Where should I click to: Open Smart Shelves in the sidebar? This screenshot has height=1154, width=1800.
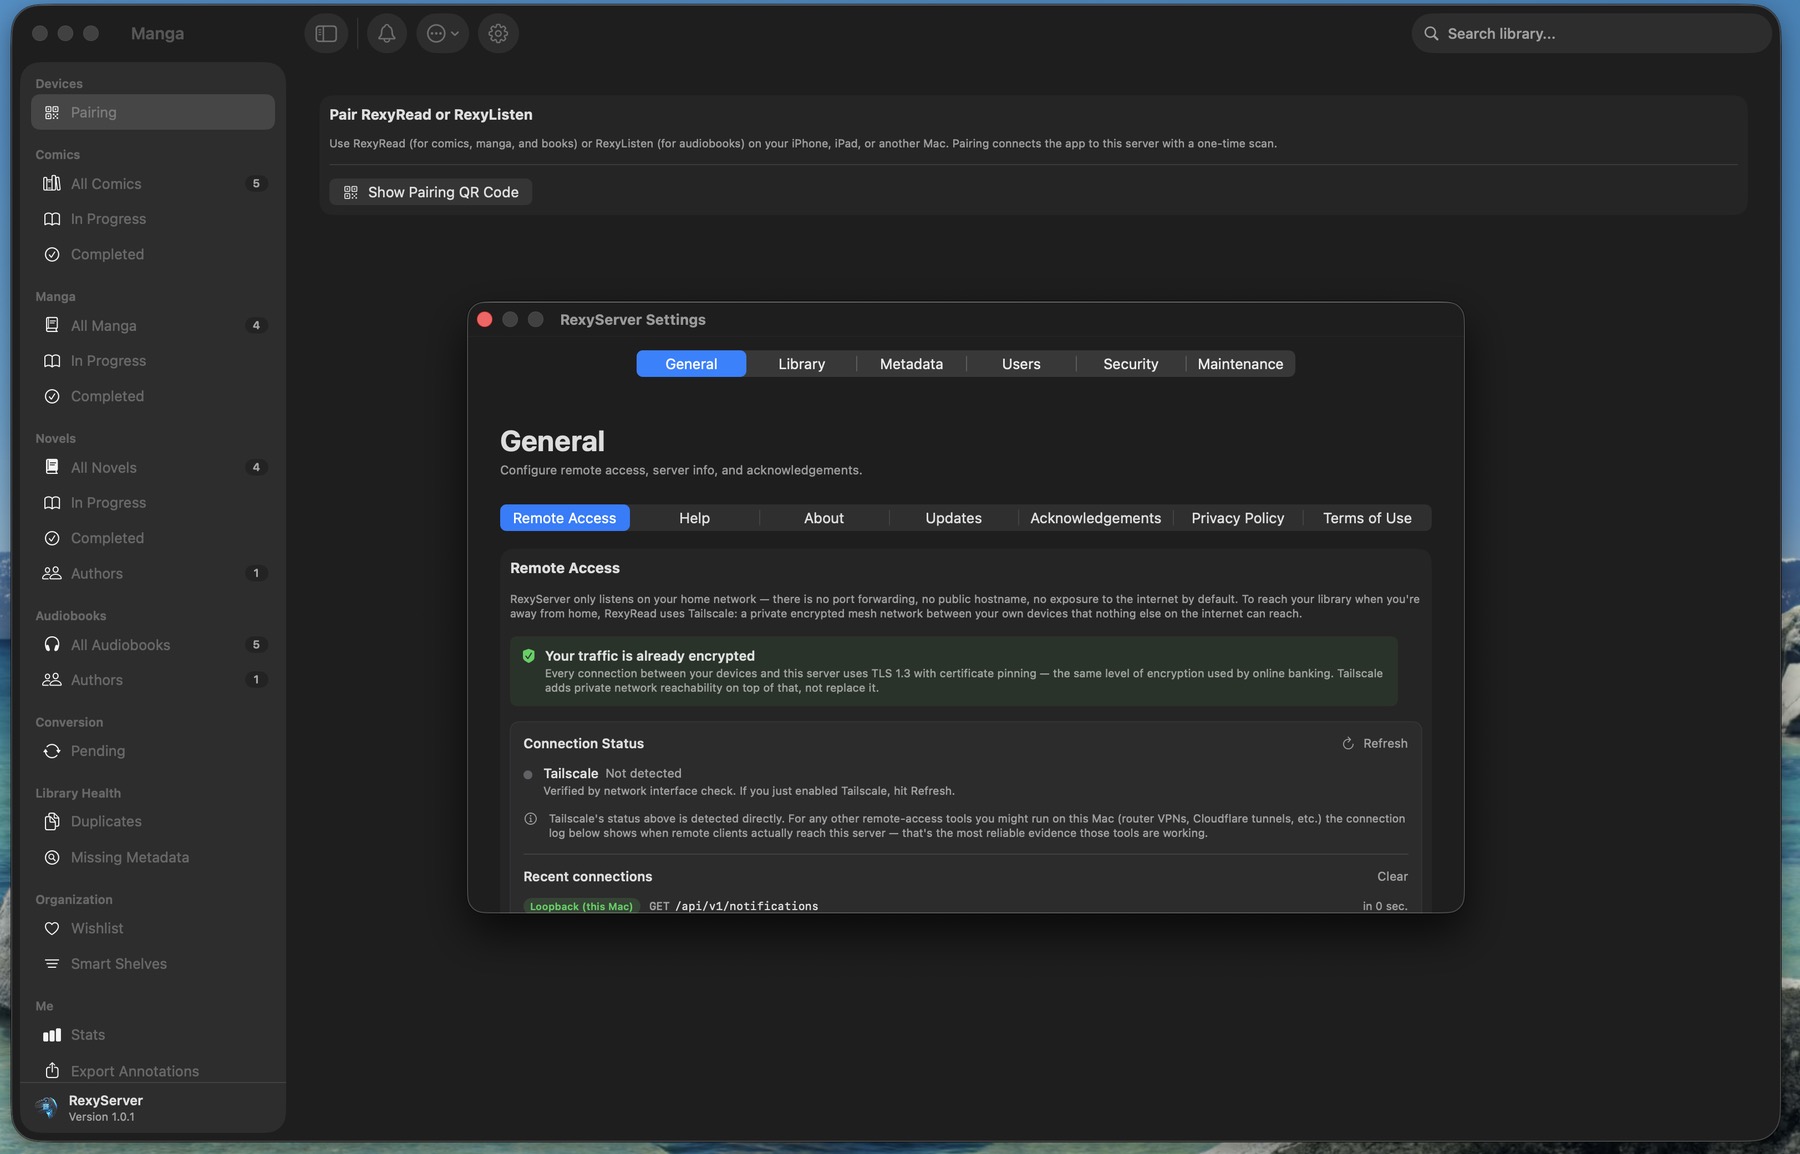point(153,964)
